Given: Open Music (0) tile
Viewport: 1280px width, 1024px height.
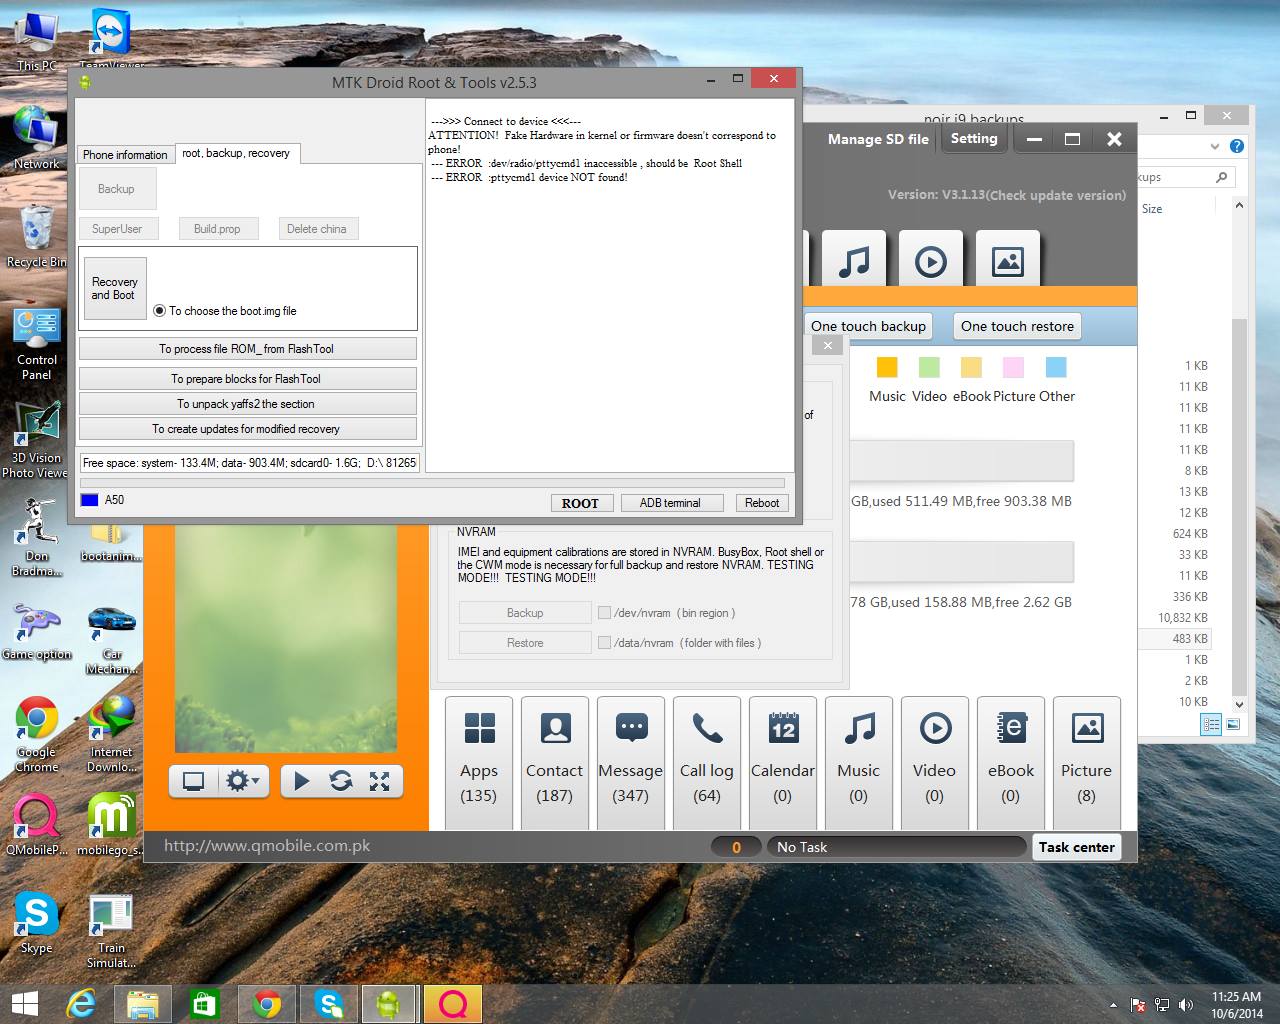Looking at the screenshot, I should [x=858, y=763].
